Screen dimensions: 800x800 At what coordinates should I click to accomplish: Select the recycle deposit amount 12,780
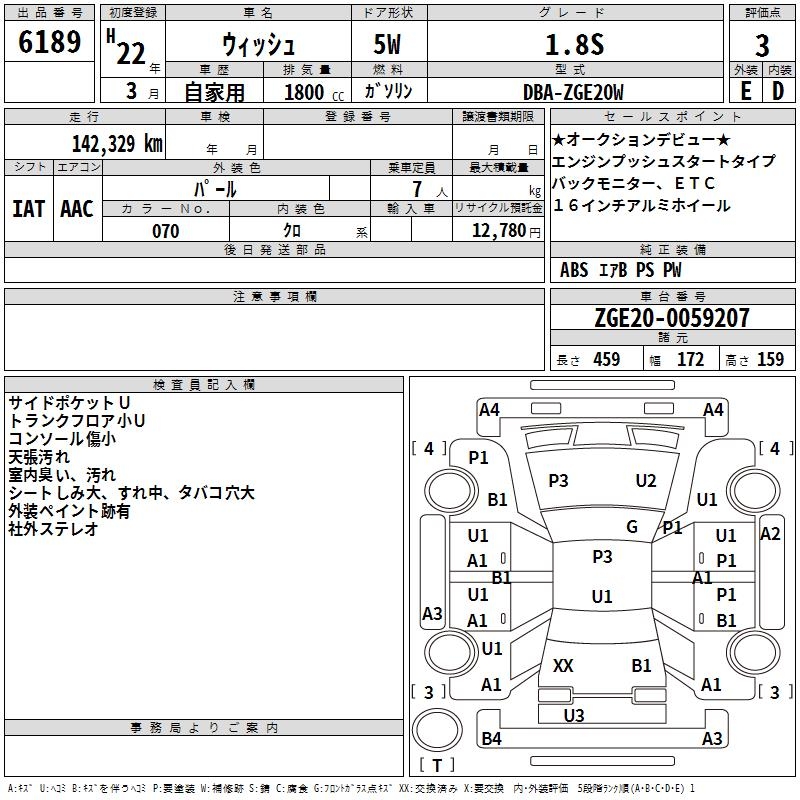pos(497,231)
